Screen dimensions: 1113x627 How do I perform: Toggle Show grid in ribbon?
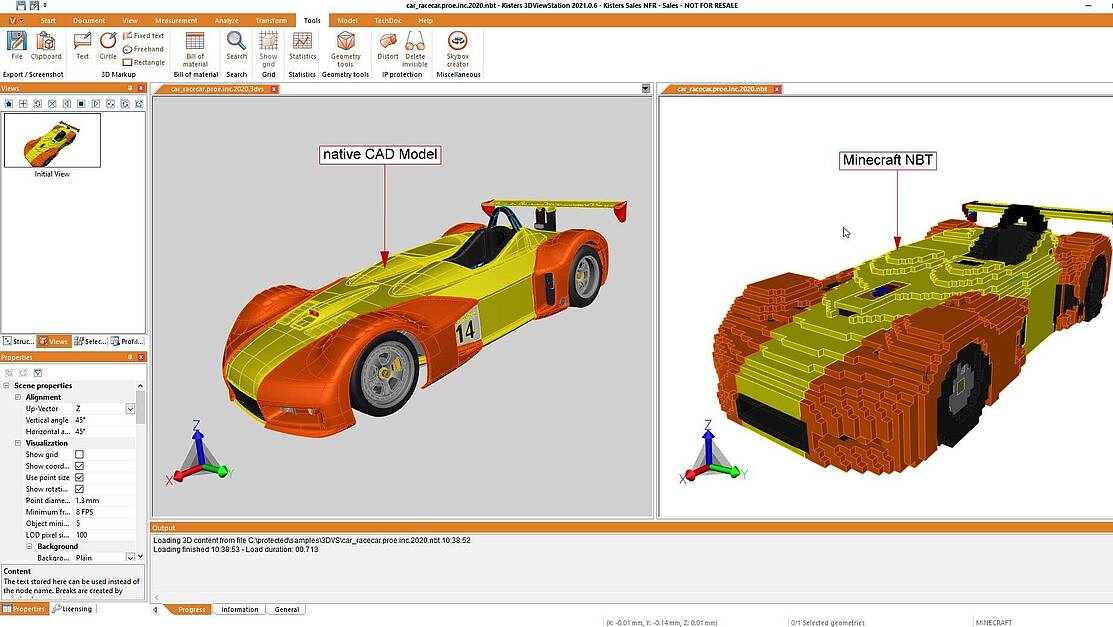268,49
